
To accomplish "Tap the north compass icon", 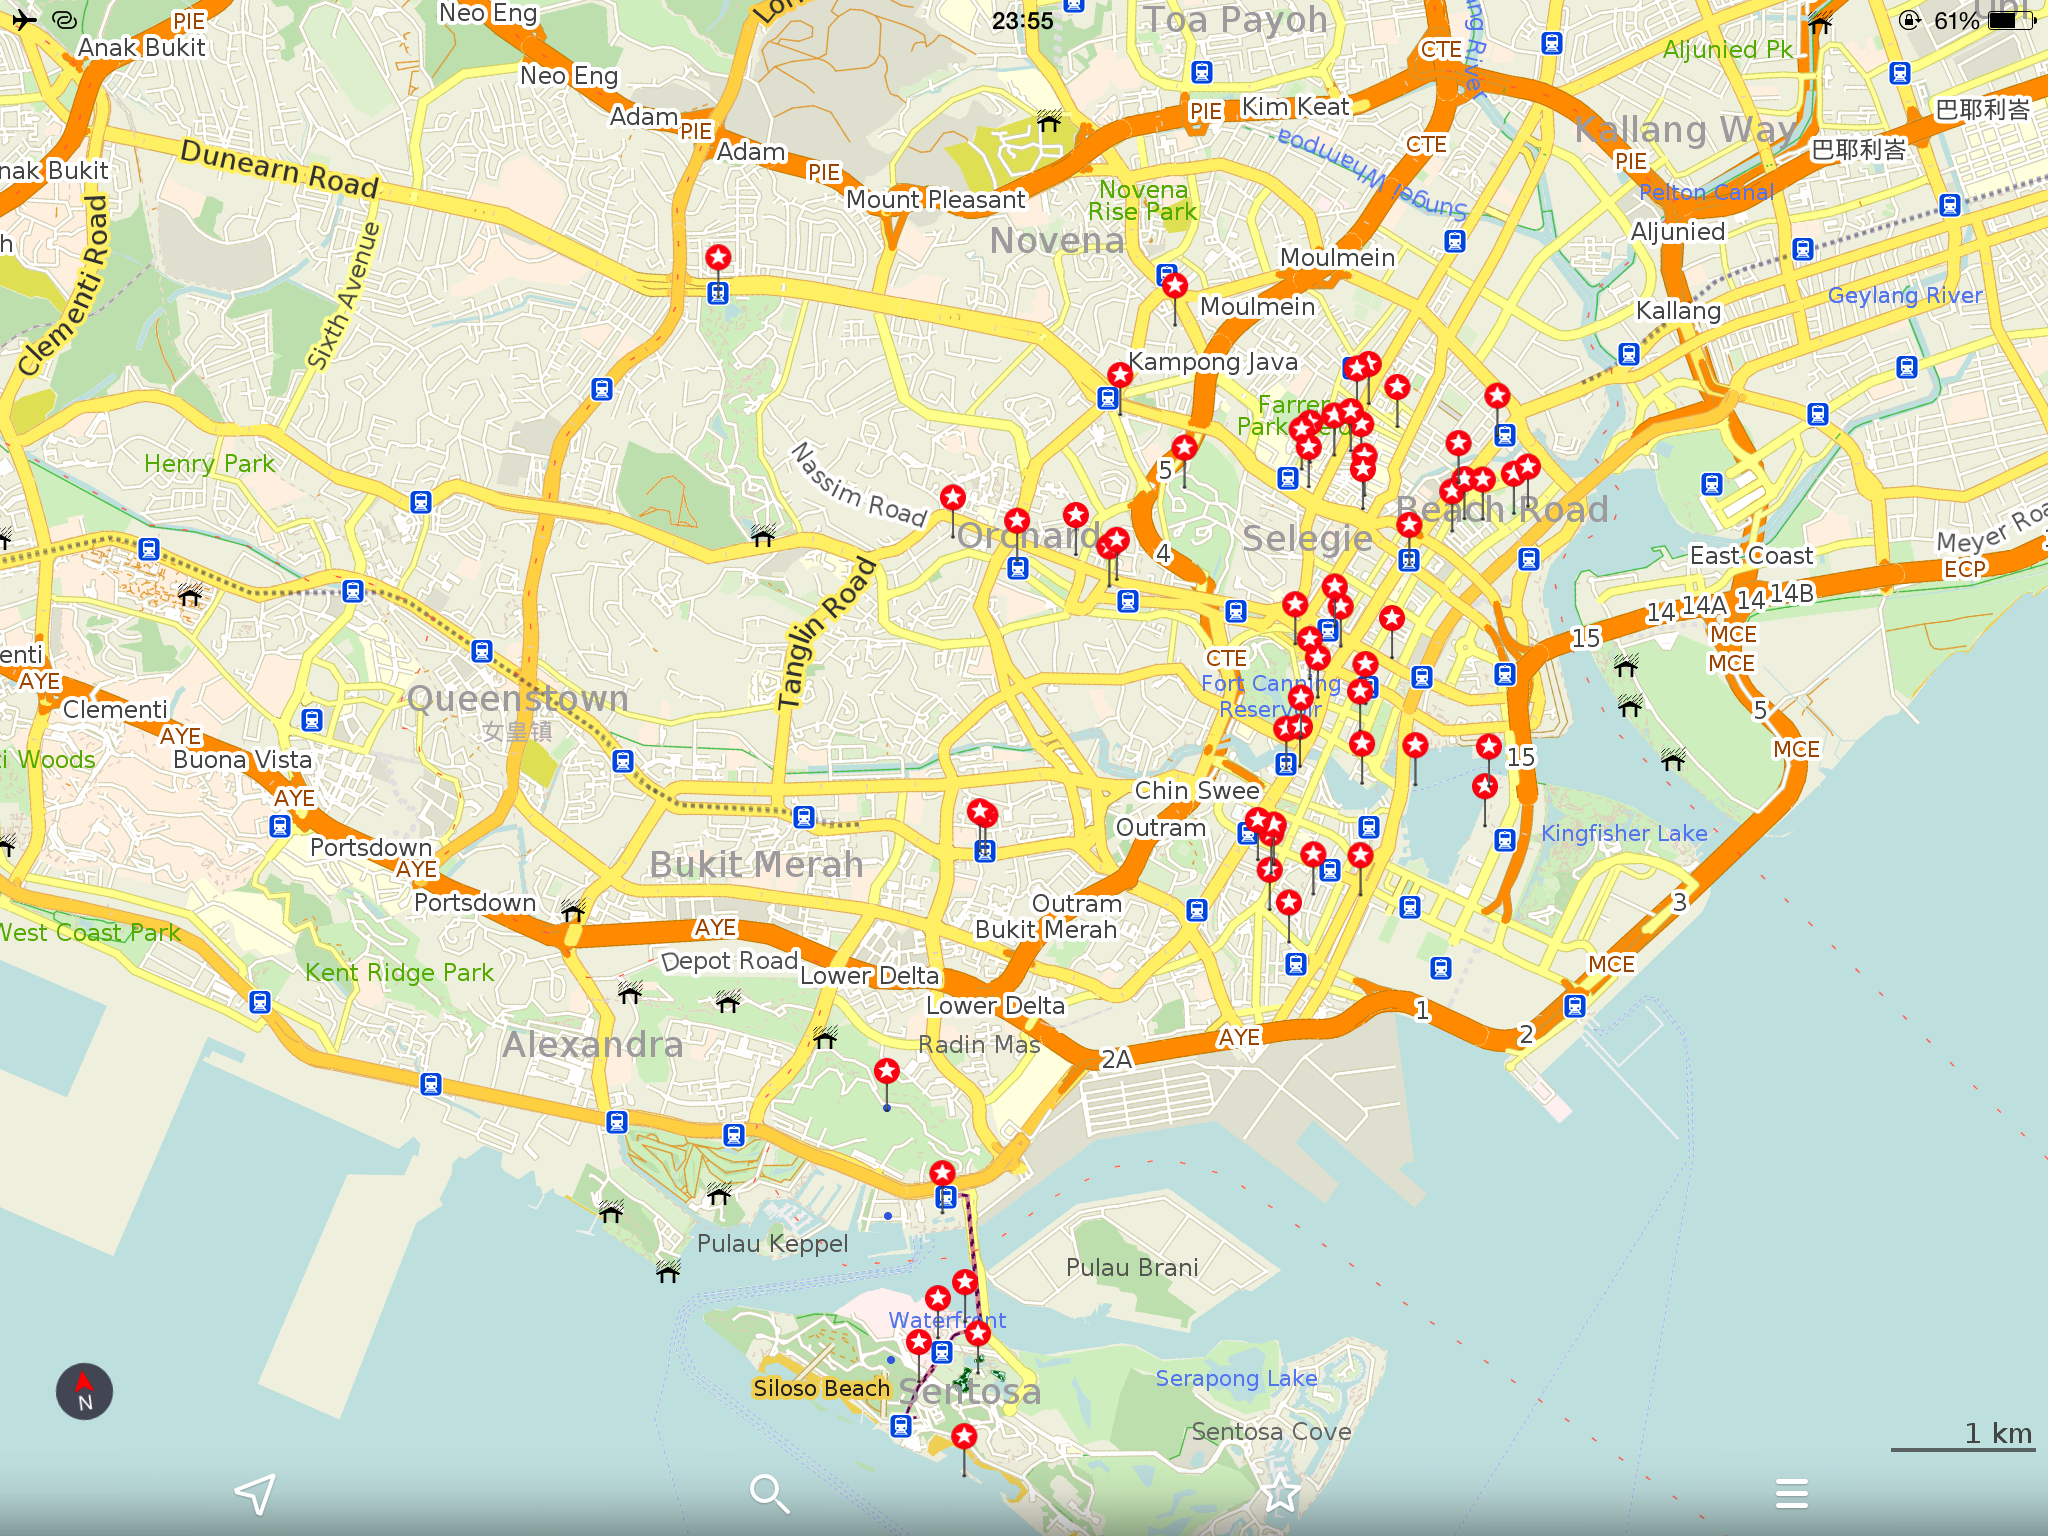I will [x=84, y=1391].
